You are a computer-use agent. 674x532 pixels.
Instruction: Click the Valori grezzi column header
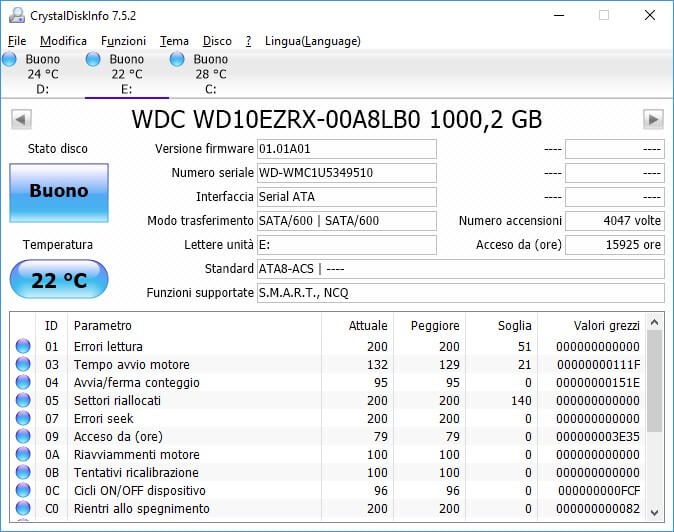coord(591,326)
